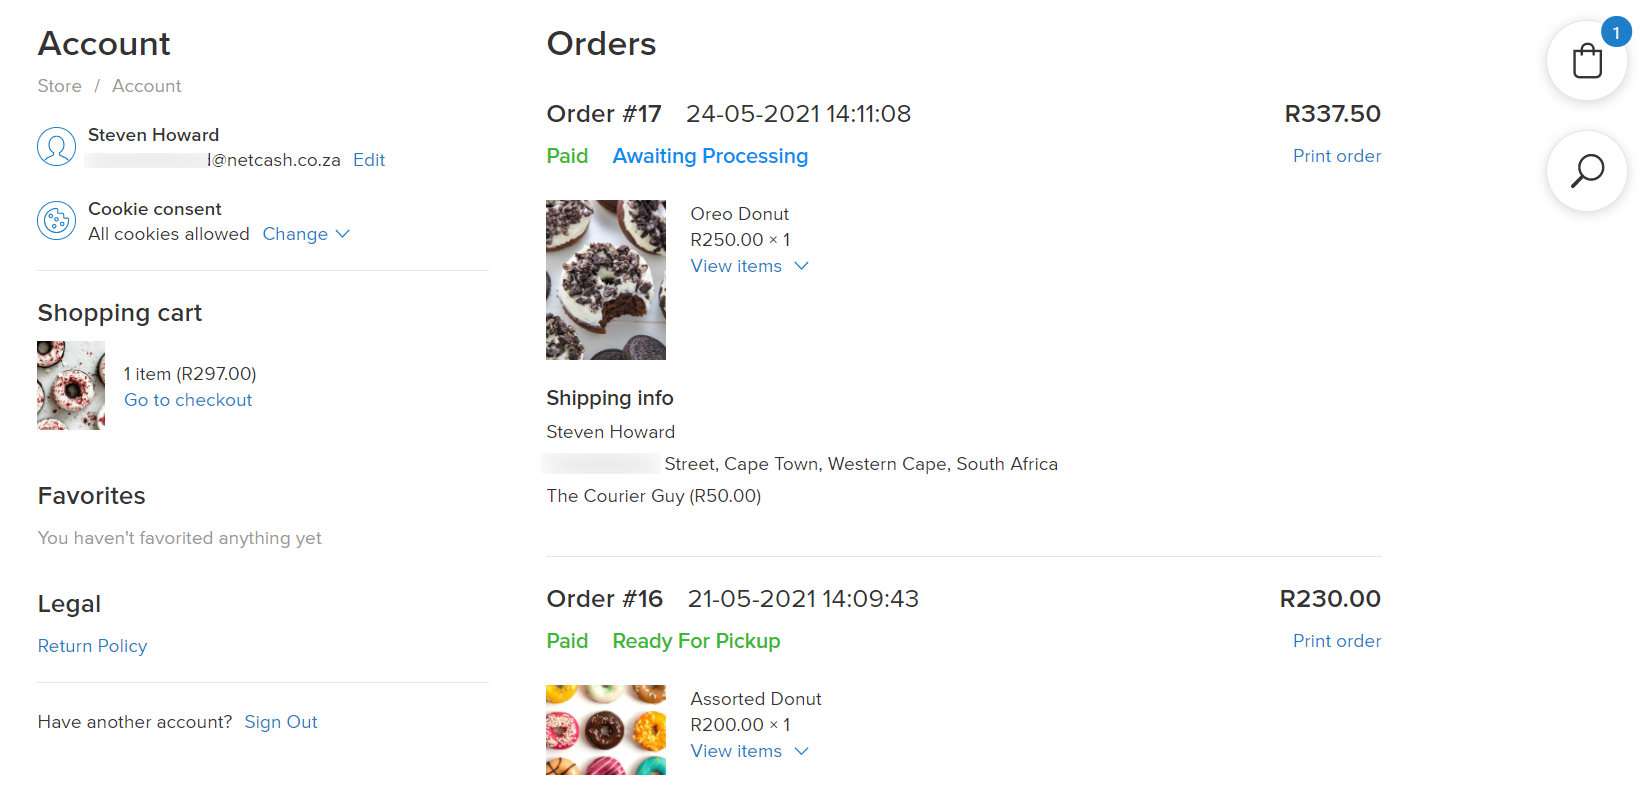Screen dimensions: 1643x792
Task: Click the cart item count badge
Action: point(1616,32)
